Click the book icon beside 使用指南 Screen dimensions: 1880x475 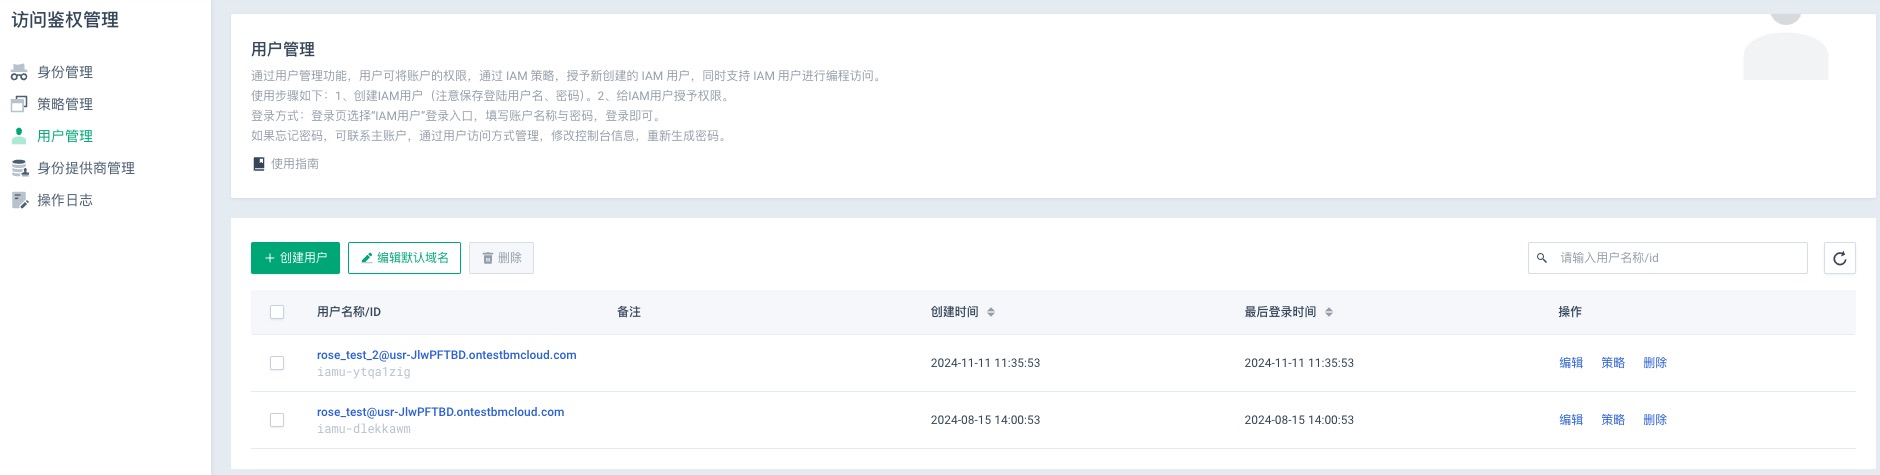coord(259,164)
